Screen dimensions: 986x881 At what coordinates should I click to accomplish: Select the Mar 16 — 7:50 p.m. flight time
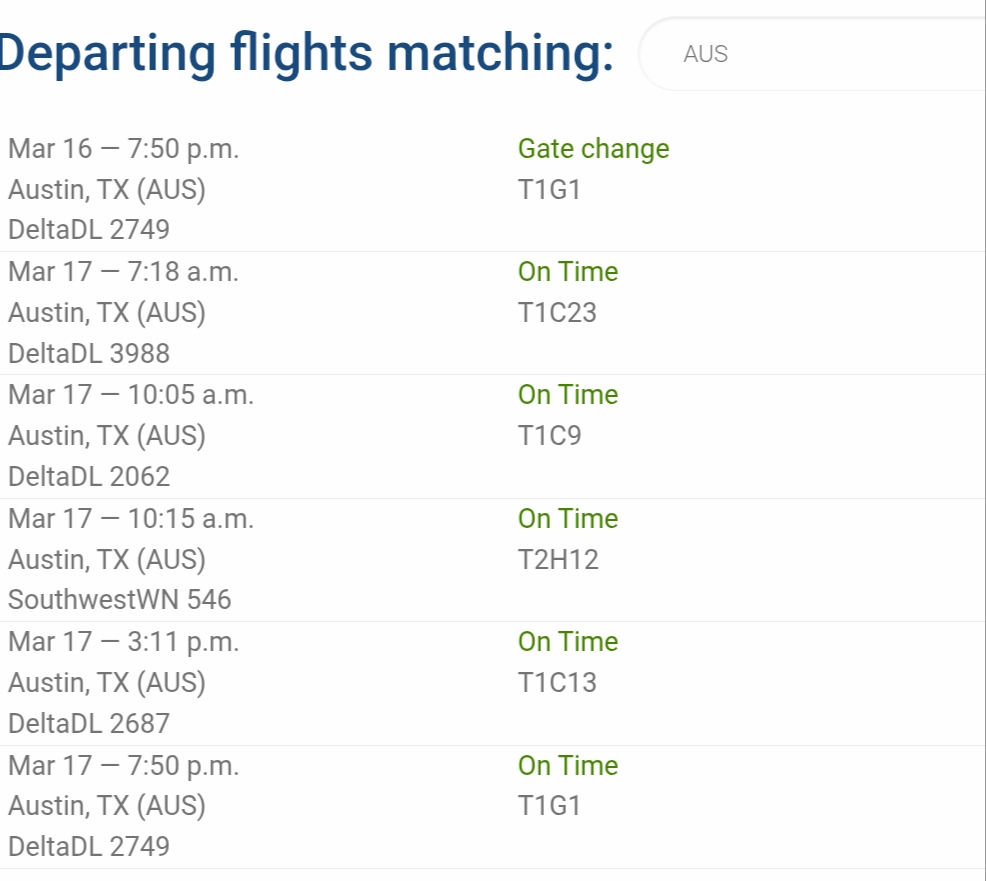coord(124,149)
